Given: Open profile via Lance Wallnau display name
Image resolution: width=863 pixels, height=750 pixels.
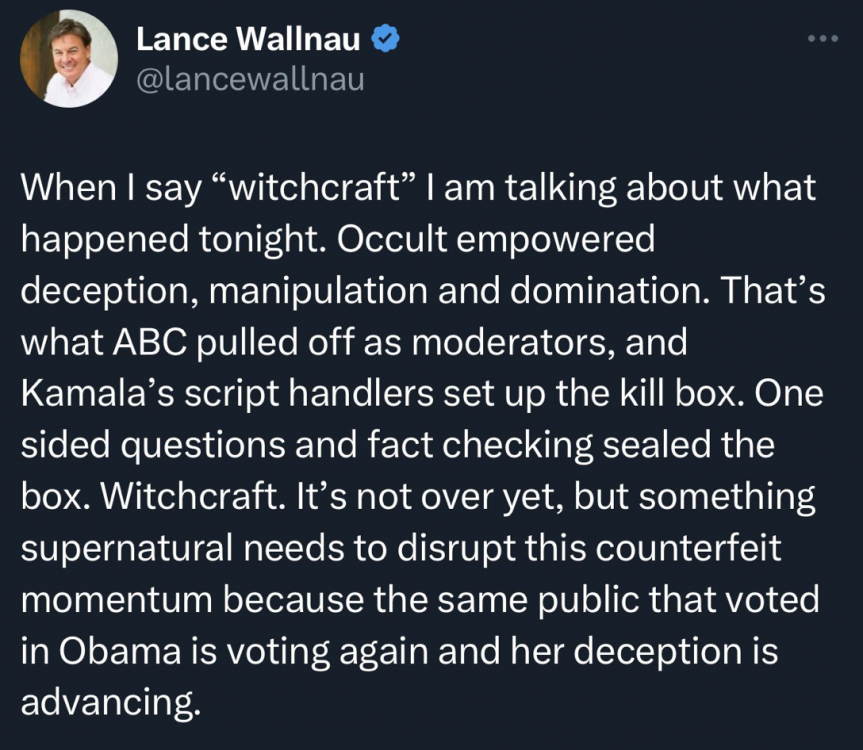Looking at the screenshot, I should 248,39.
